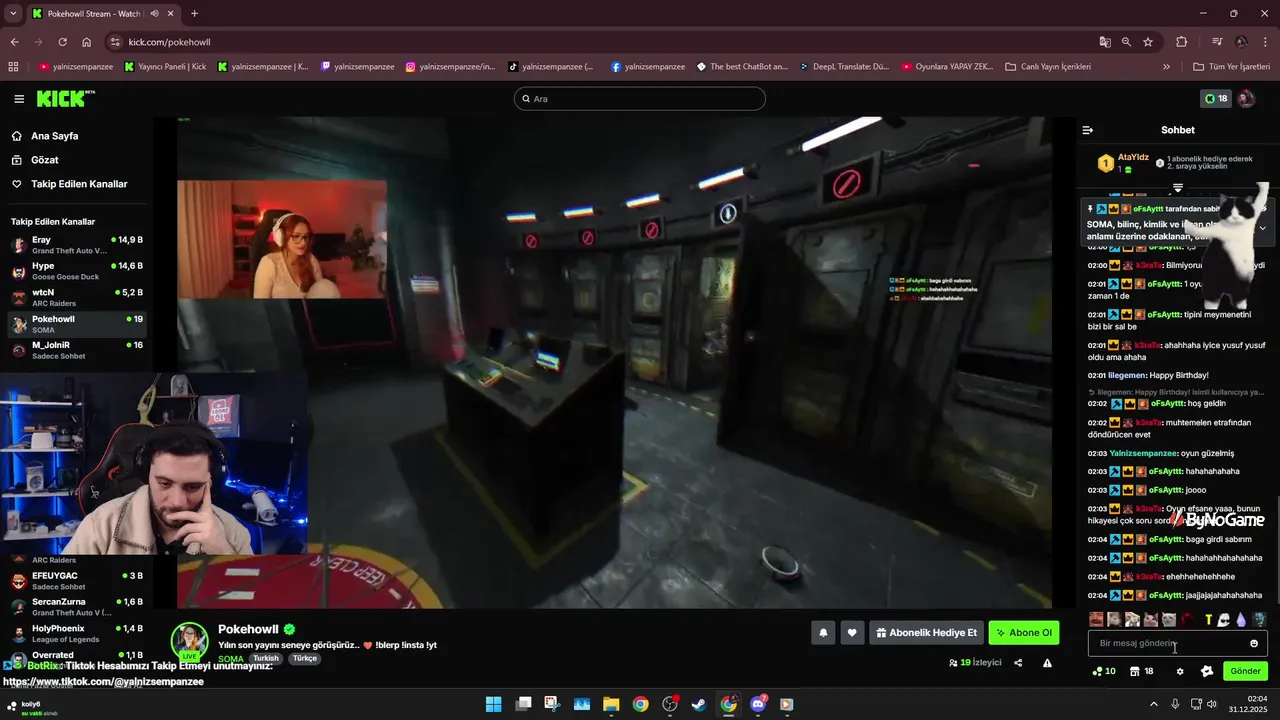Reload the kick.com page
Screen dimensions: 1280x720
(x=62, y=42)
